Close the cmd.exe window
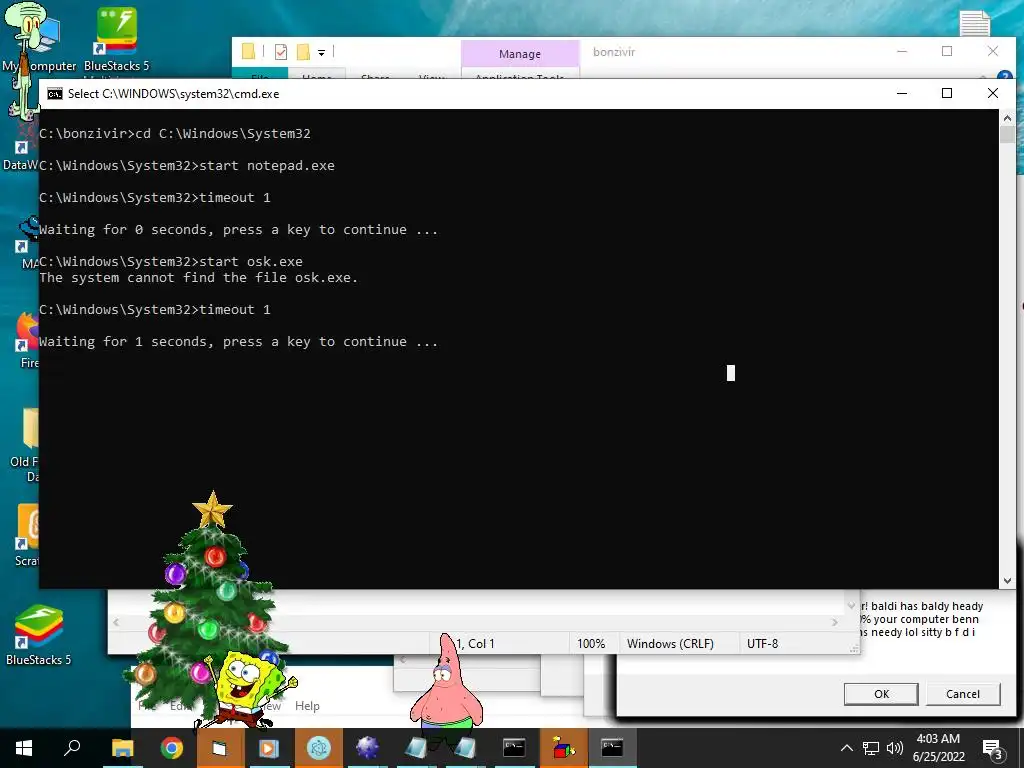This screenshot has height=768, width=1024. [x=993, y=93]
